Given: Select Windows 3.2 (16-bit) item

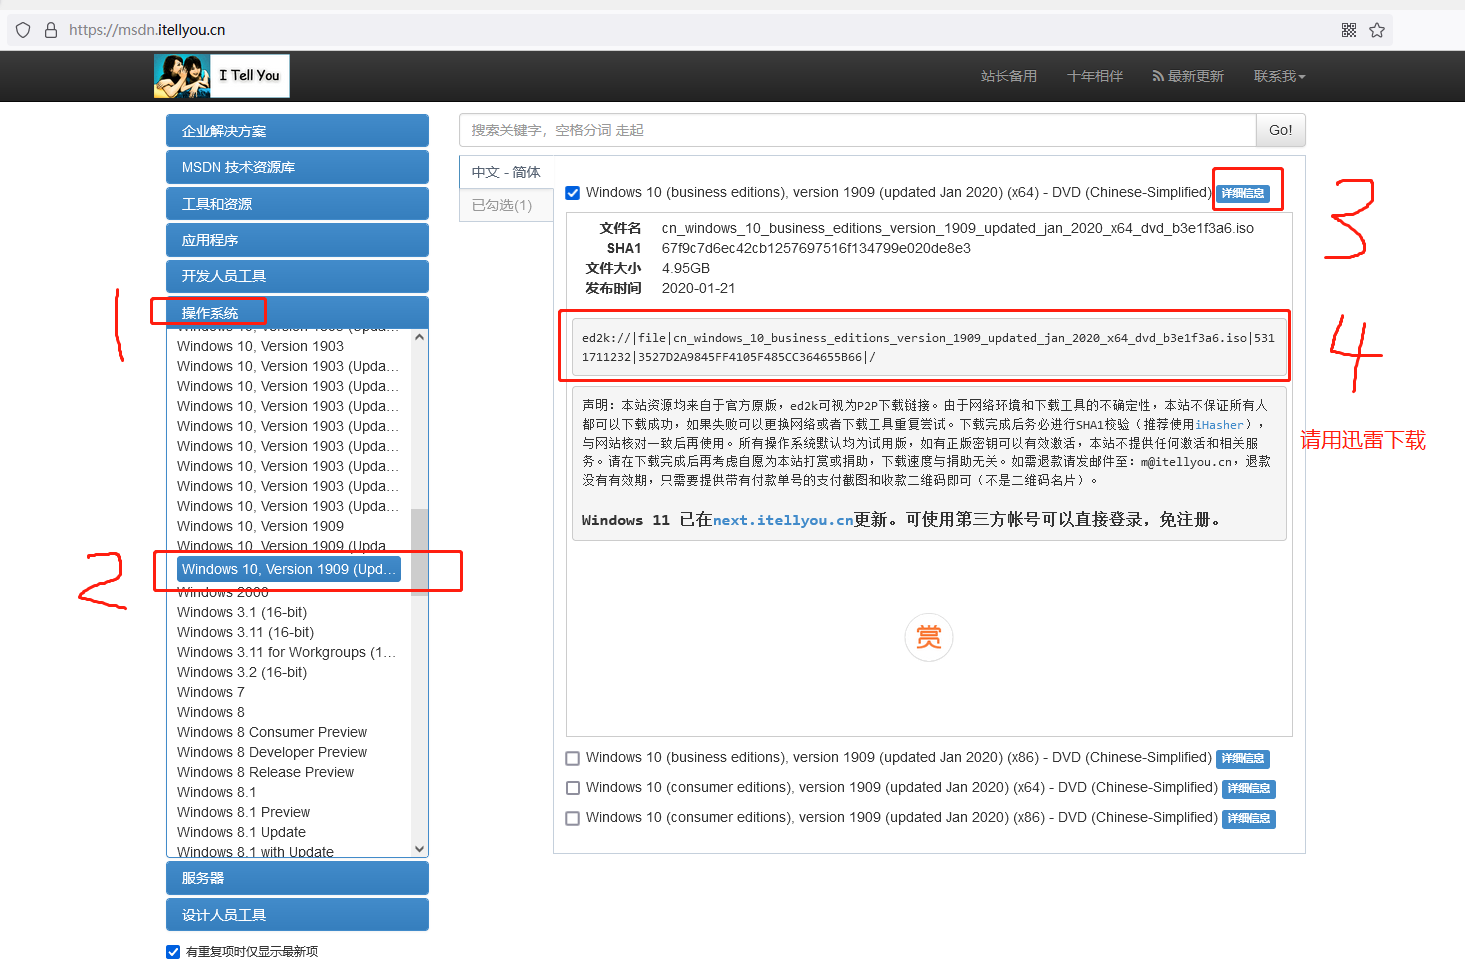Looking at the screenshot, I should (242, 672).
